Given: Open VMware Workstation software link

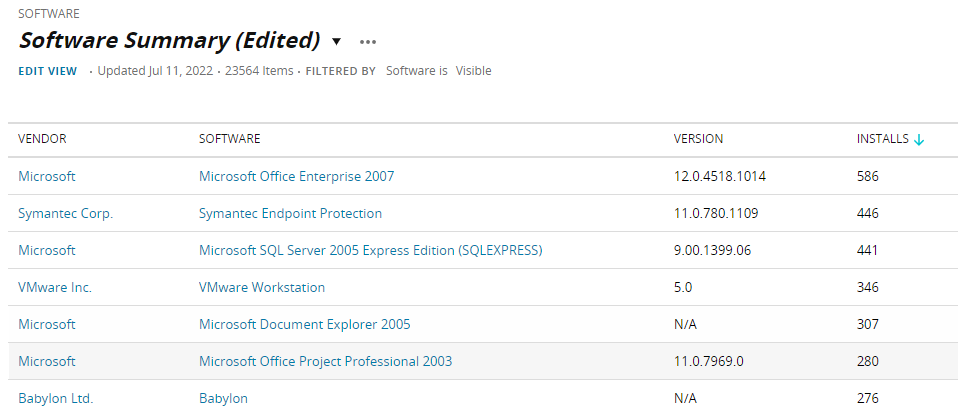Looking at the screenshot, I should 262,287.
